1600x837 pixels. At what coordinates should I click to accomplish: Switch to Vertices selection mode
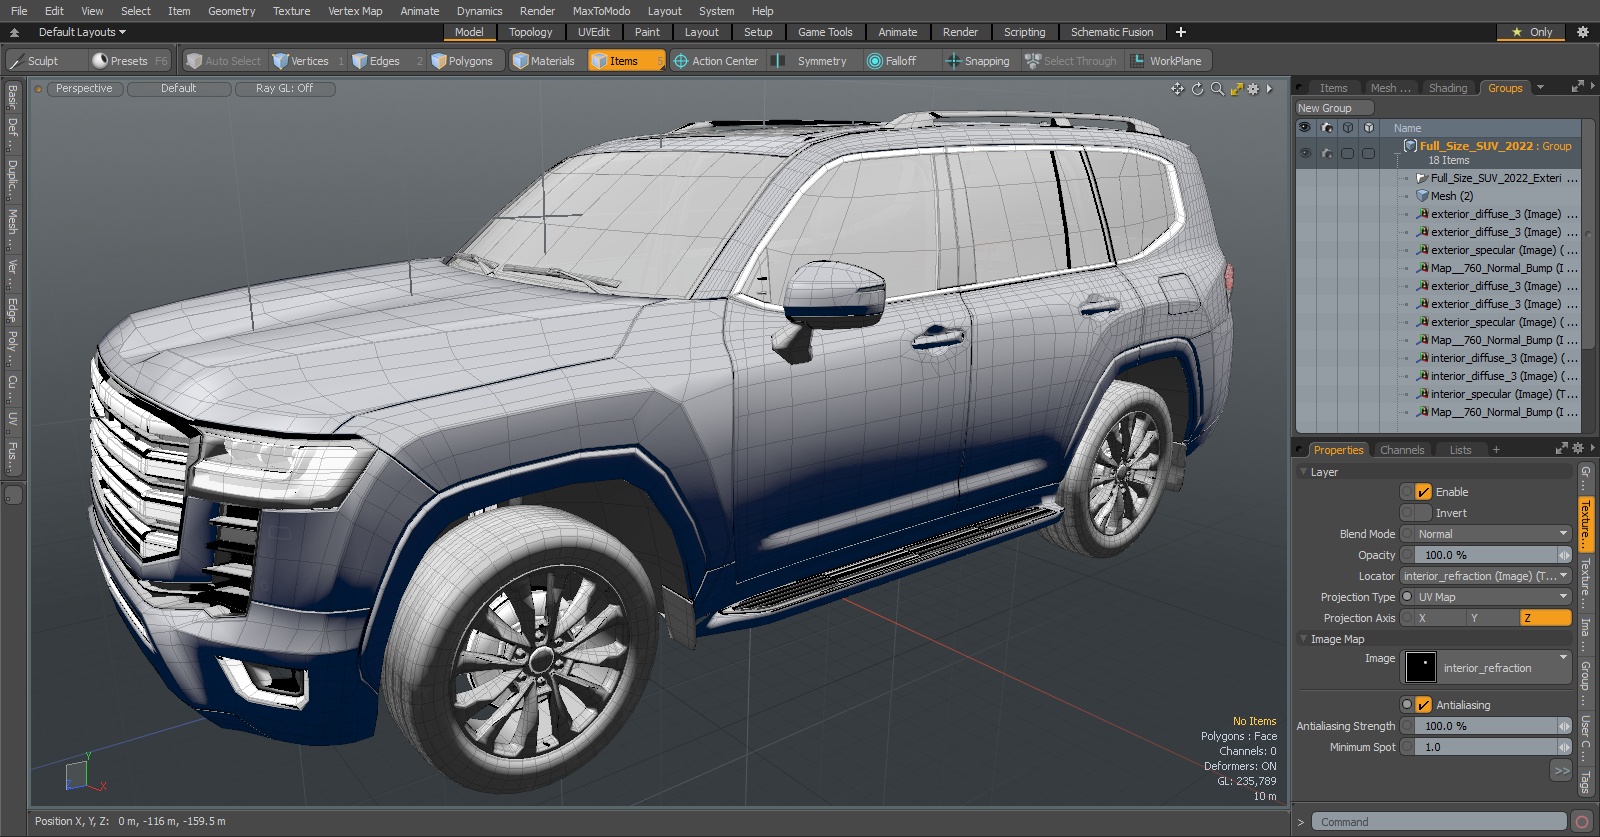tap(309, 61)
